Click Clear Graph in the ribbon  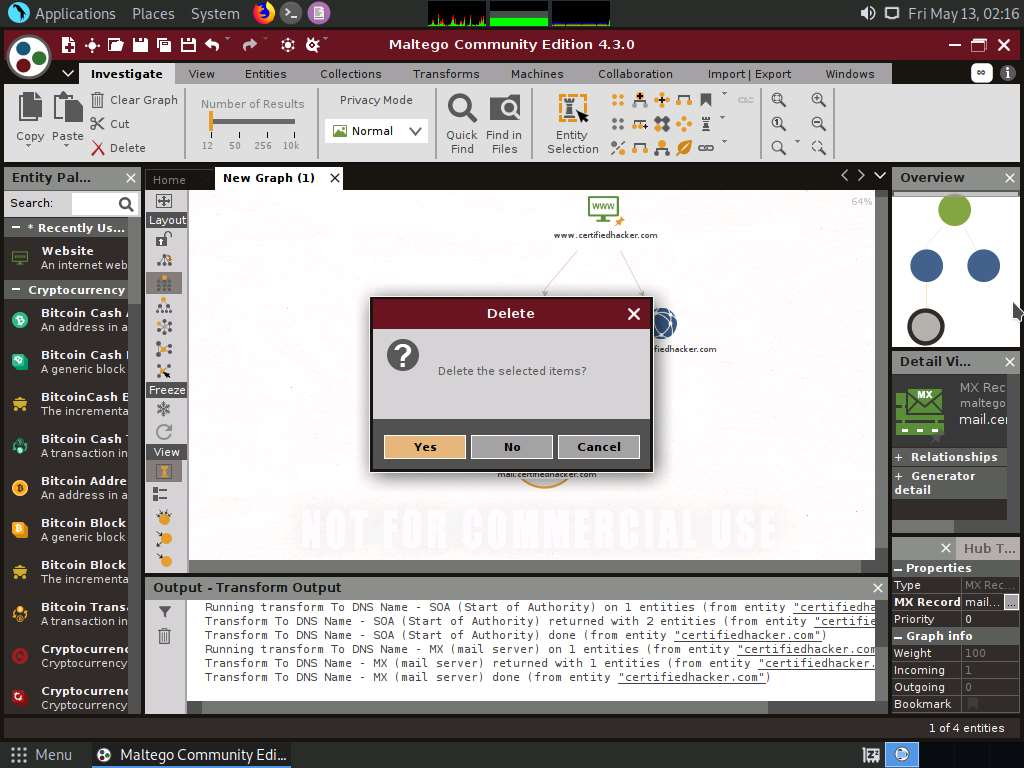(135, 100)
